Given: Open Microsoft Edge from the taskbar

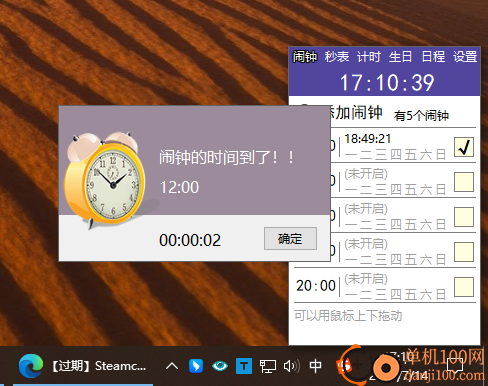Looking at the screenshot, I should pyautogui.click(x=31, y=366).
